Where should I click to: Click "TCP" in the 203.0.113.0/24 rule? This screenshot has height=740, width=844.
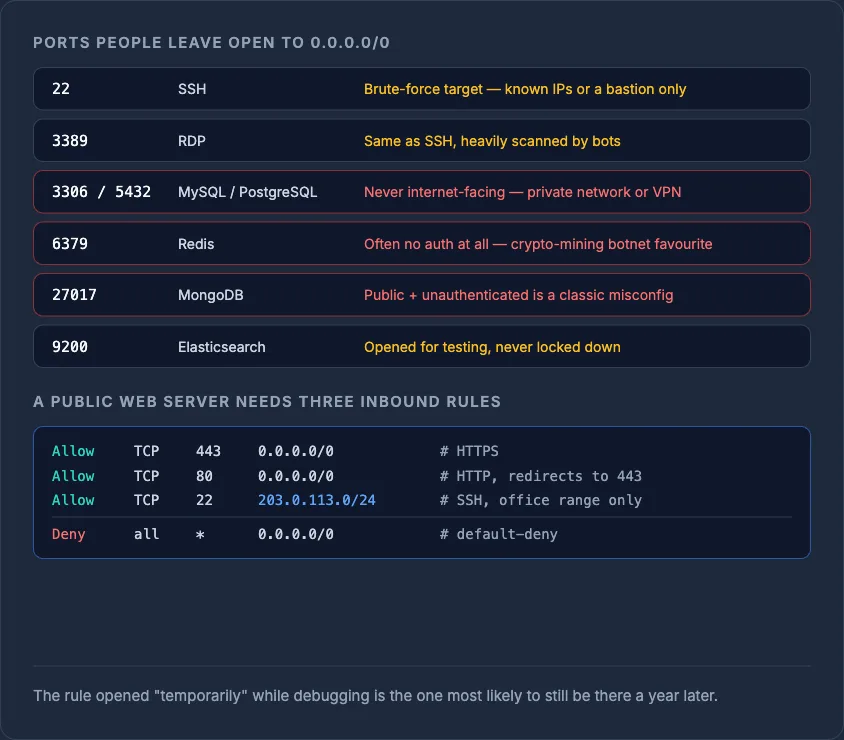pyautogui.click(x=146, y=501)
